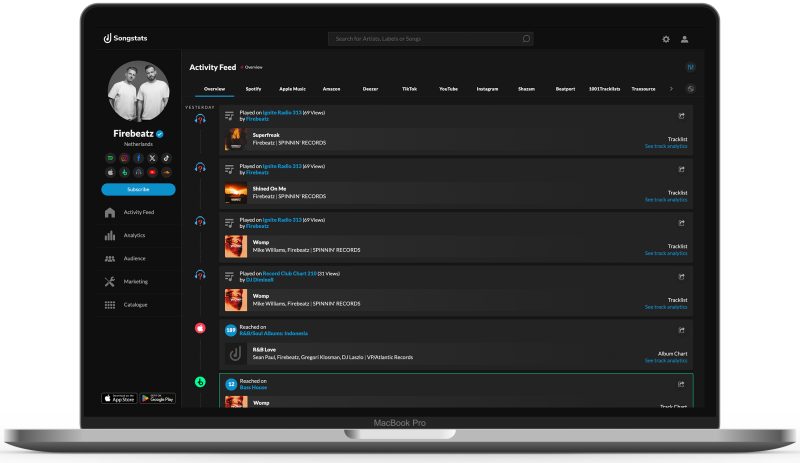Image resolution: width=800 pixels, height=463 pixels.
Task: Open the DJ Dimixer artist link
Action: point(260,280)
